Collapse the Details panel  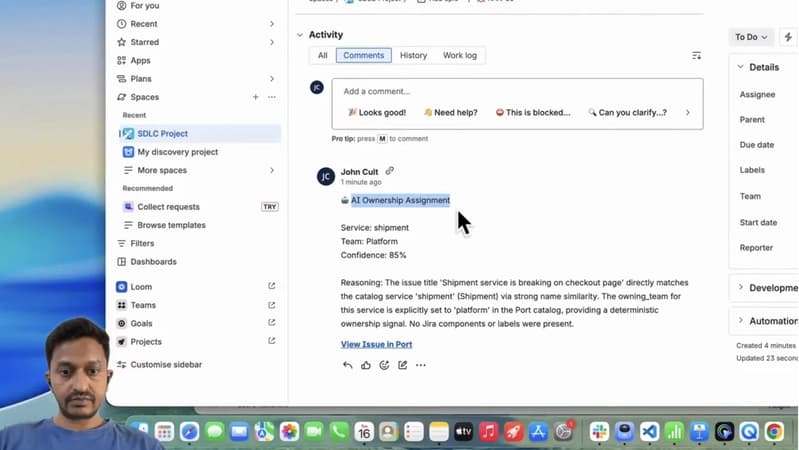[741, 67]
